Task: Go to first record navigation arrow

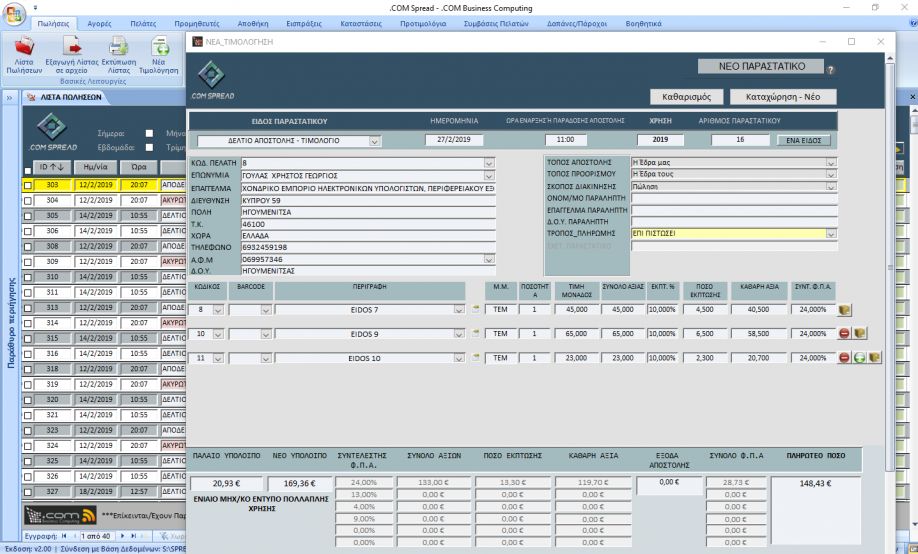Action: point(64,536)
